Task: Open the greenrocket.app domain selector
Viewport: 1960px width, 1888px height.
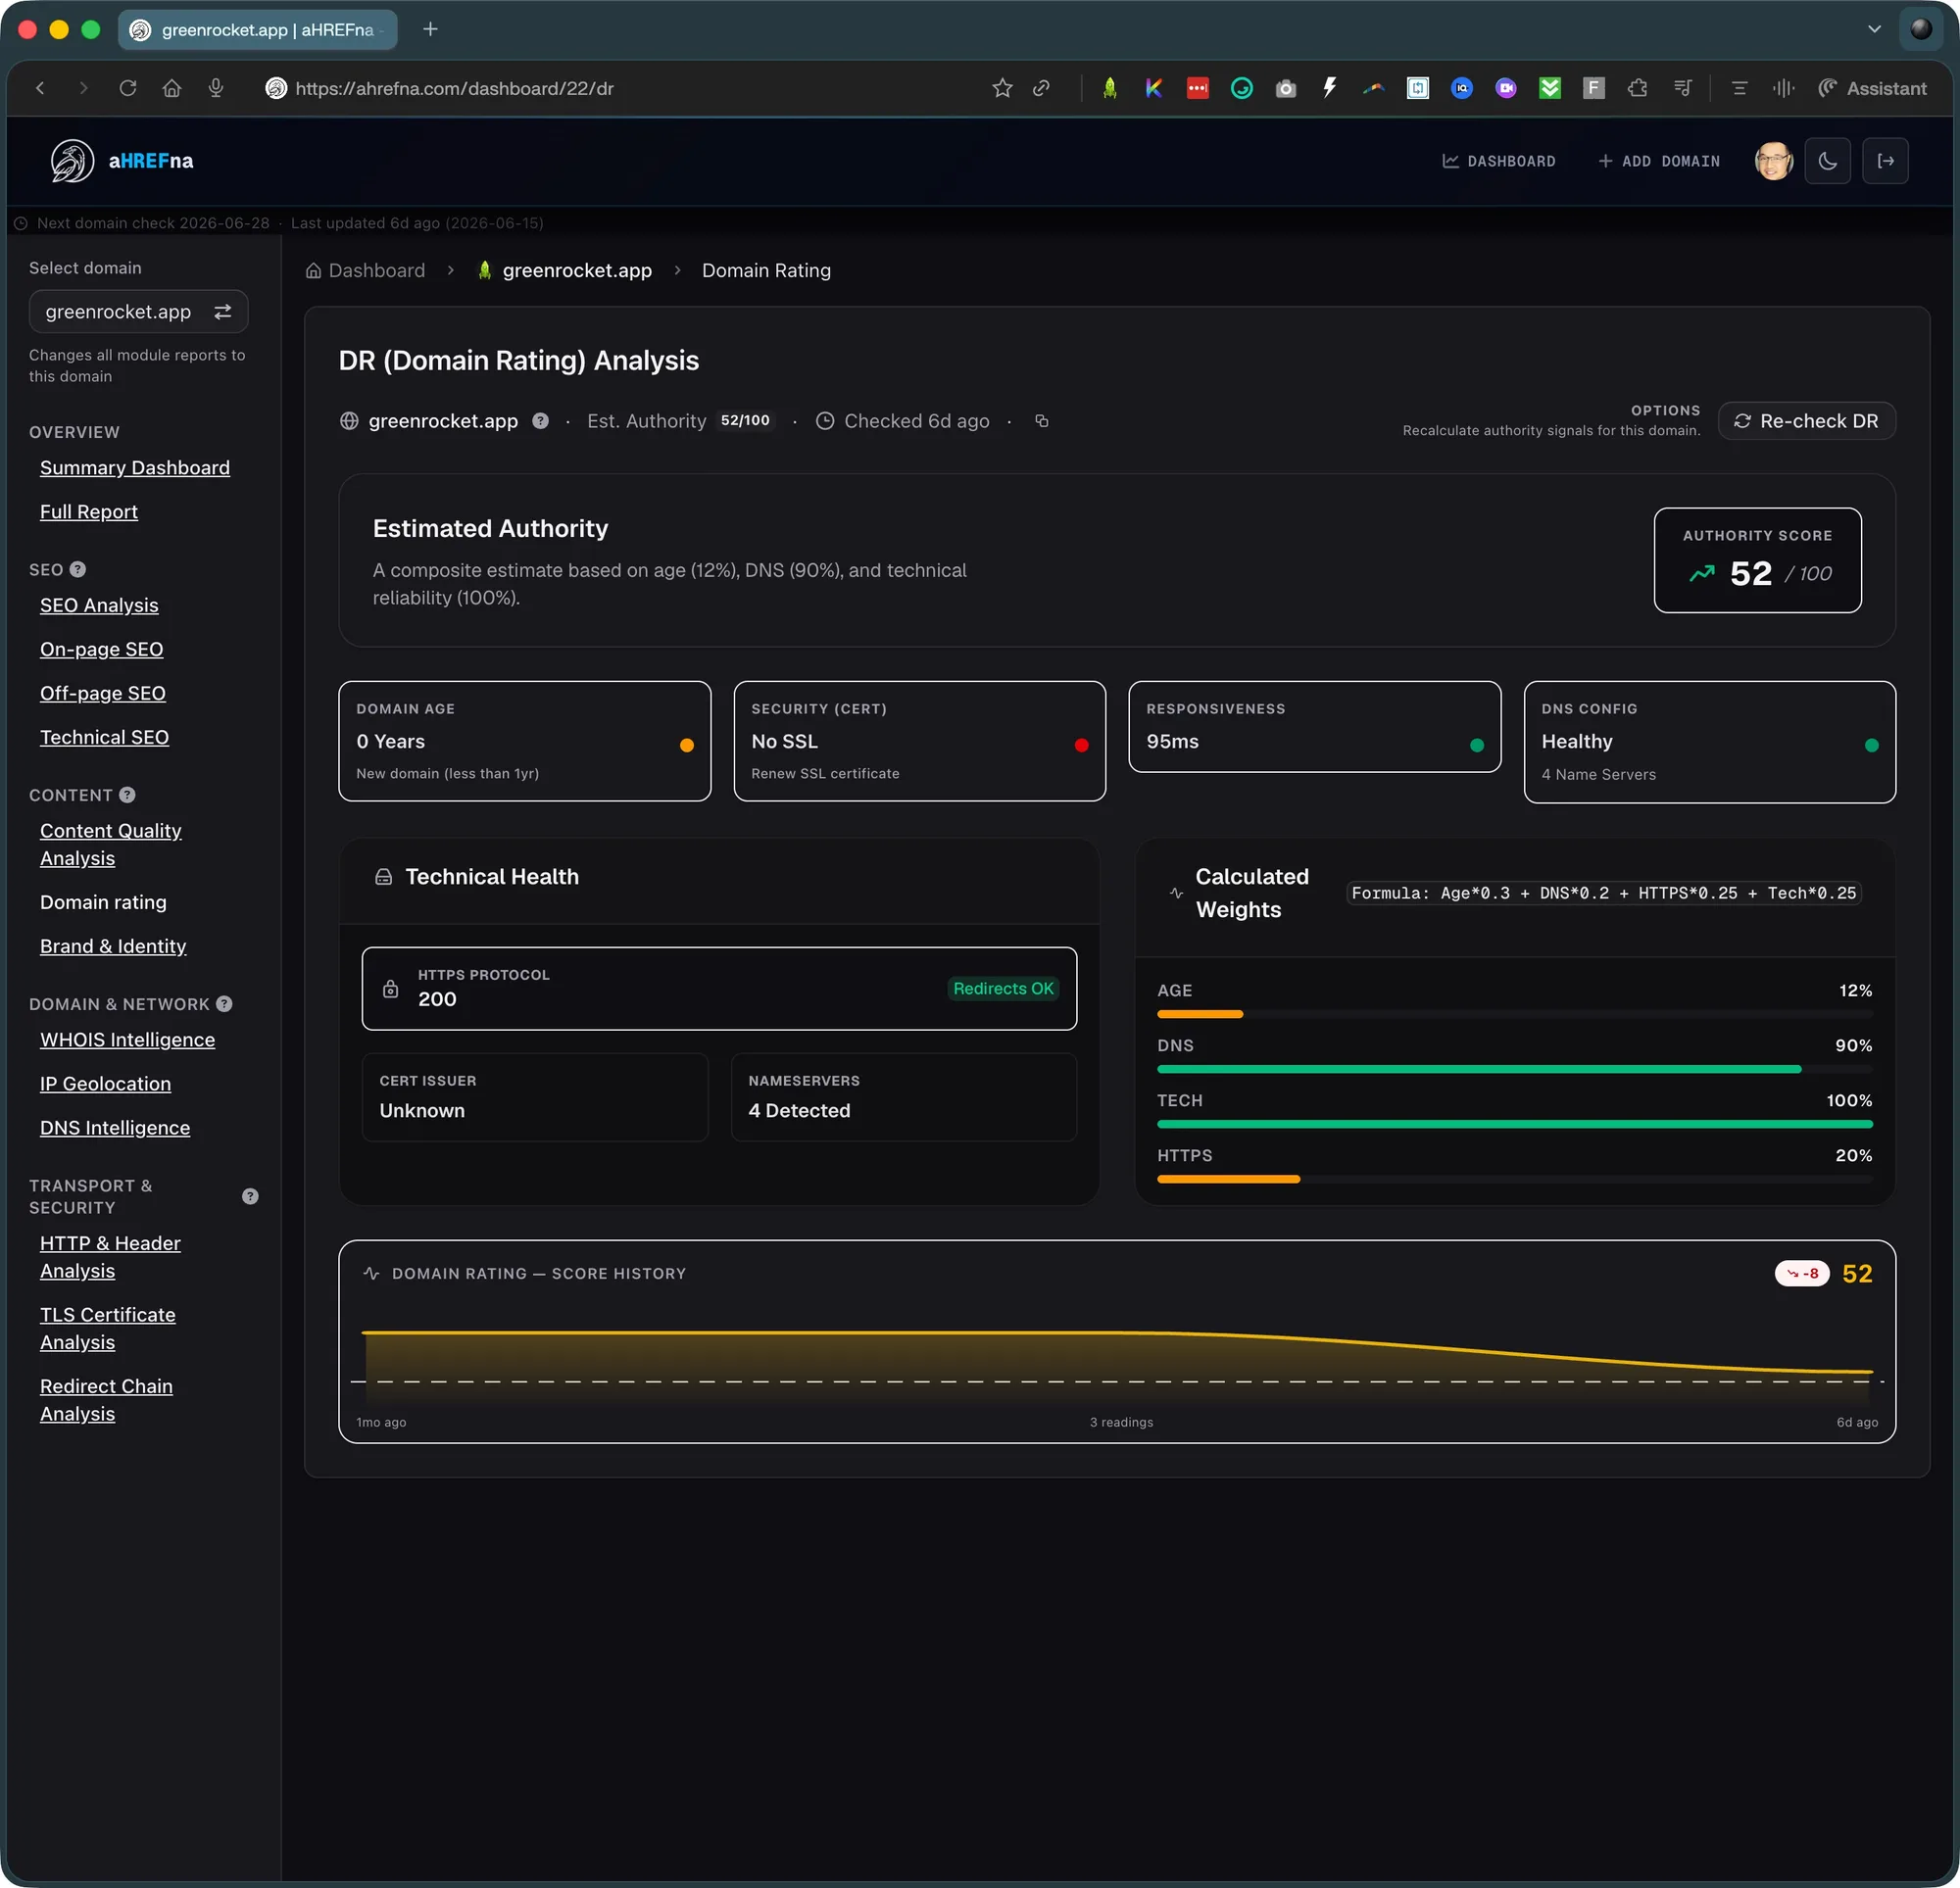Action: point(138,312)
